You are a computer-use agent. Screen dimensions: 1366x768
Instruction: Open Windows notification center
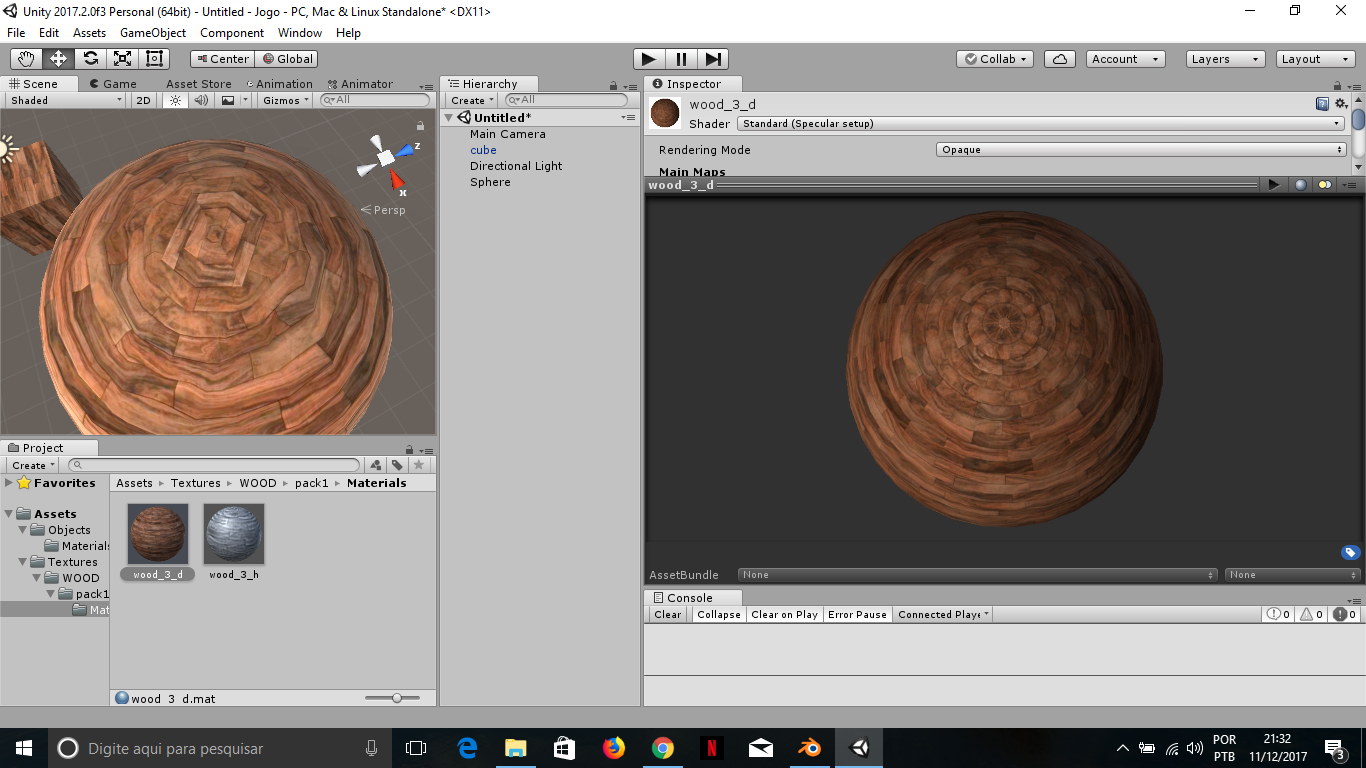tap(1334, 749)
